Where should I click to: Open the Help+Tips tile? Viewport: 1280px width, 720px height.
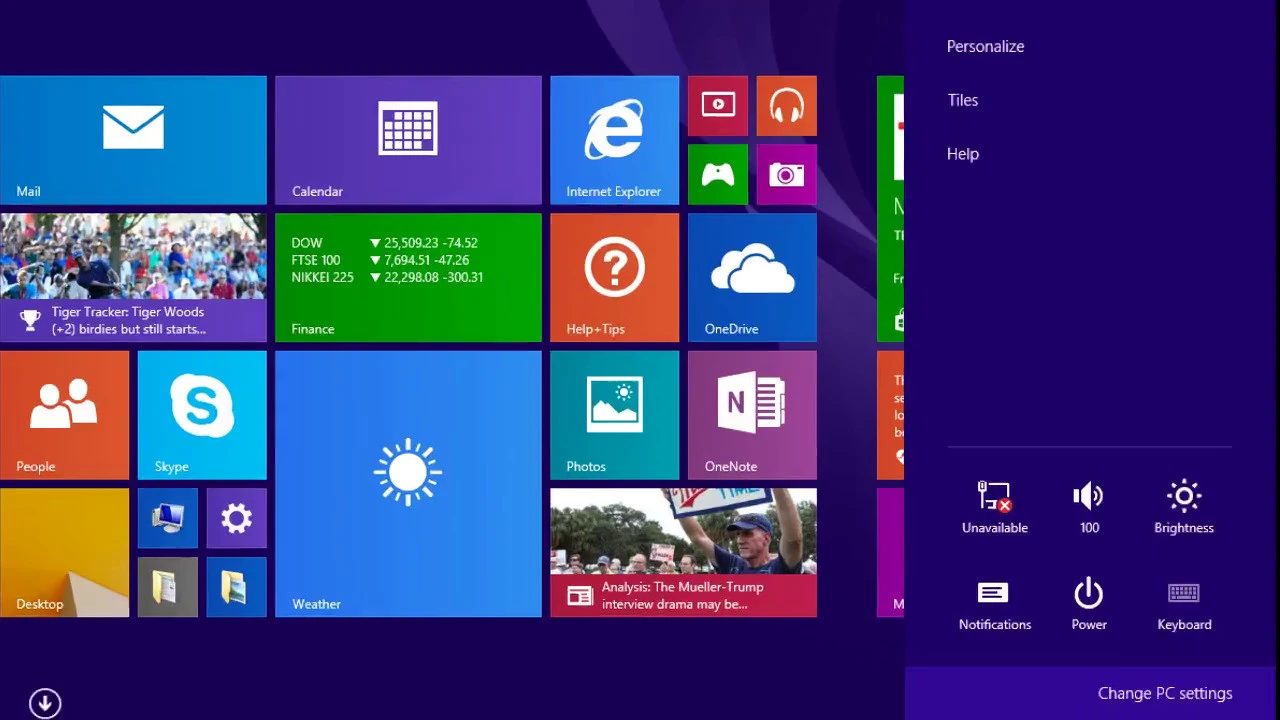coord(614,277)
